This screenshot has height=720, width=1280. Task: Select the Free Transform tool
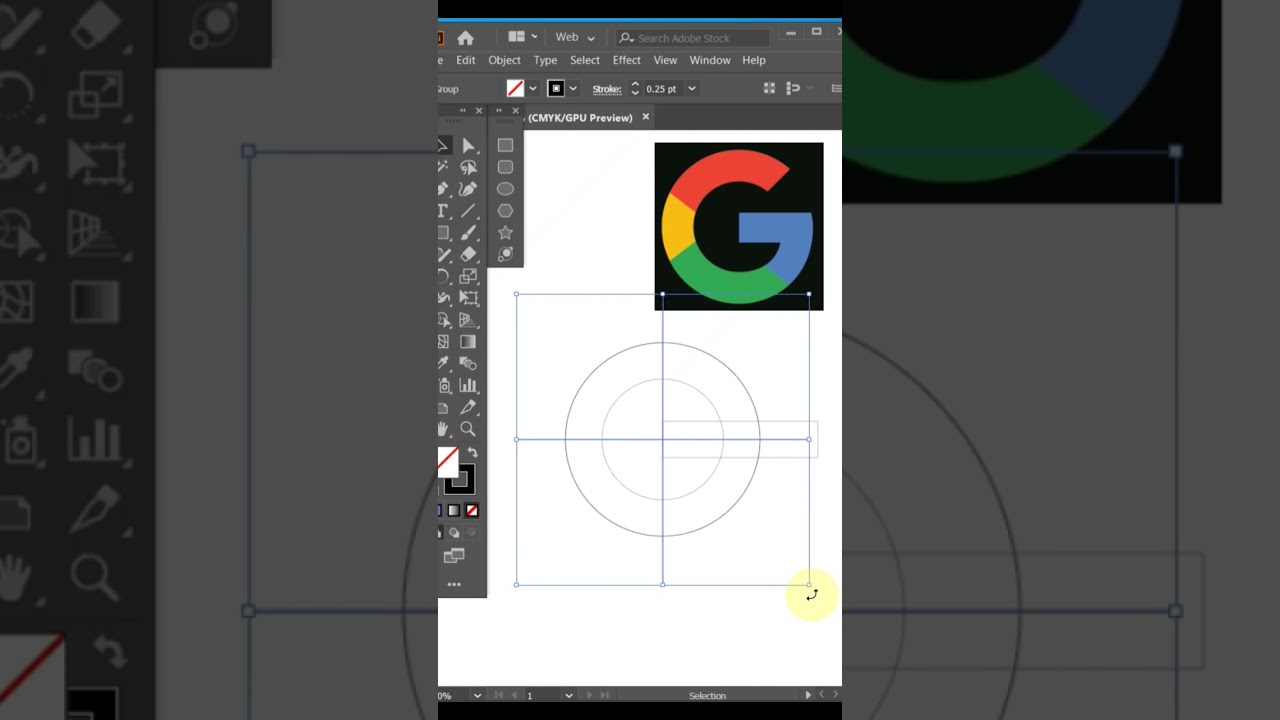coord(468,298)
